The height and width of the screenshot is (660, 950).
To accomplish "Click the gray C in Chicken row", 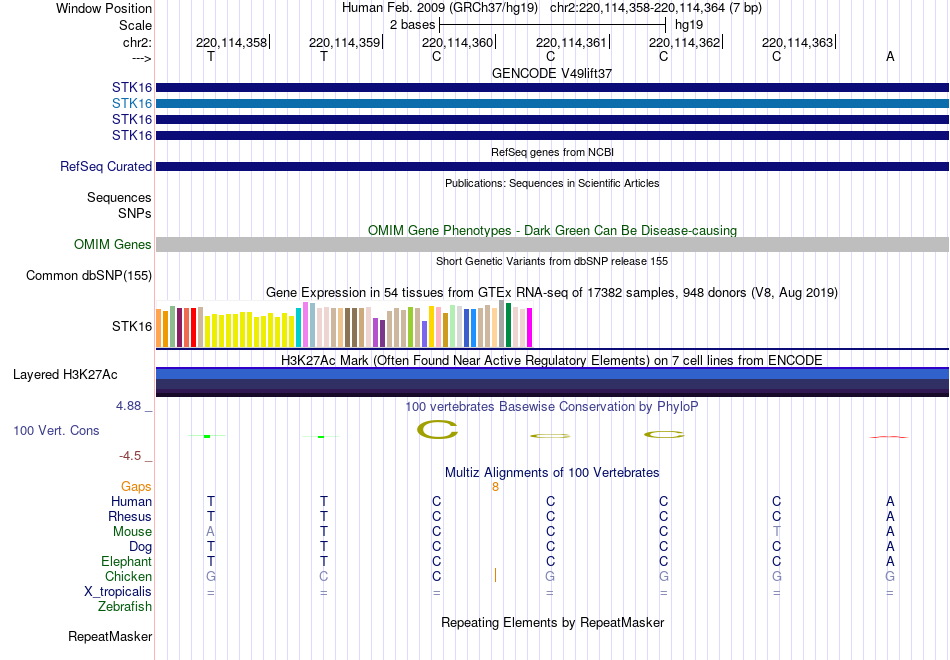I will [x=324, y=576].
